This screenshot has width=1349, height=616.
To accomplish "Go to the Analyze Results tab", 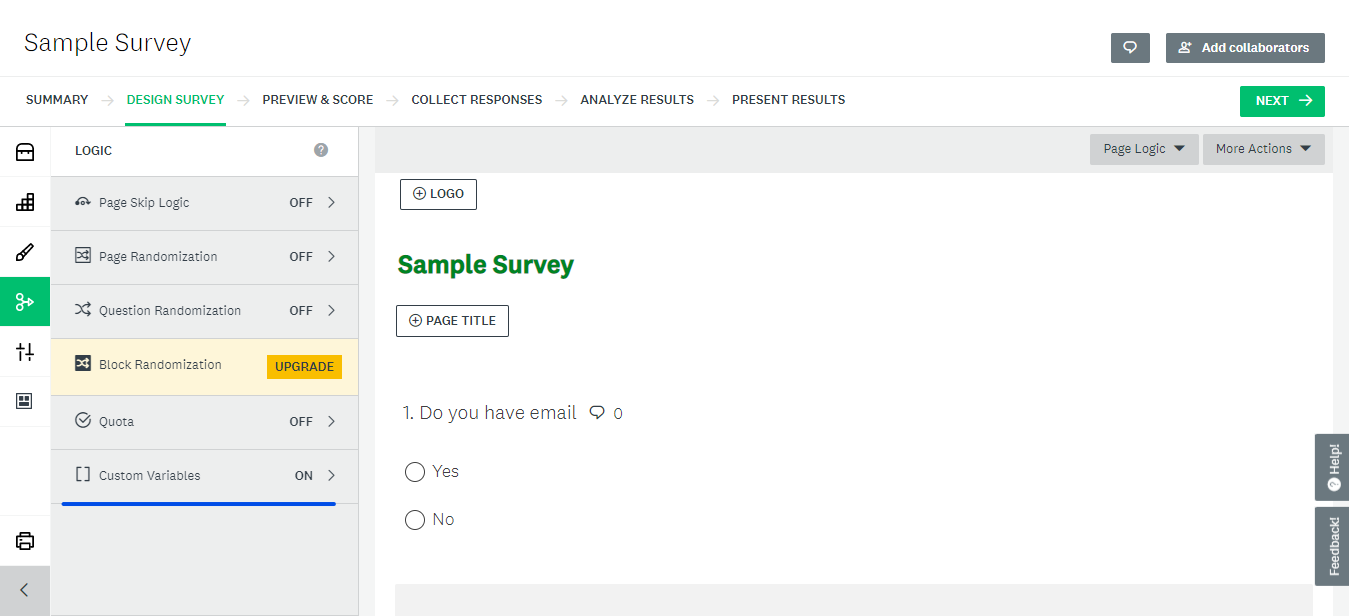I will [636, 100].
